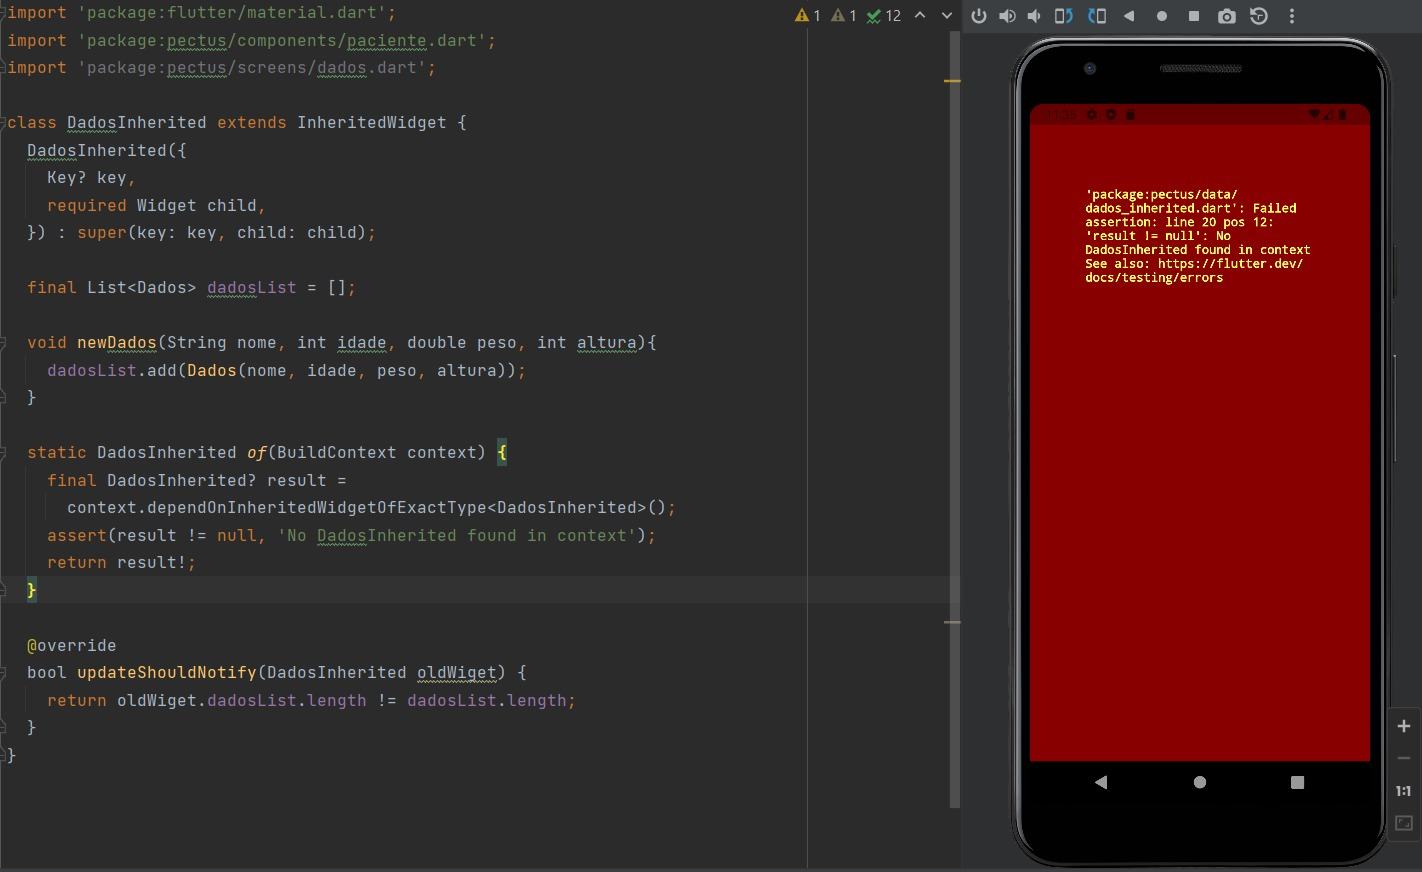
Task: Rotate emulator right icon
Action: [x=1097, y=16]
